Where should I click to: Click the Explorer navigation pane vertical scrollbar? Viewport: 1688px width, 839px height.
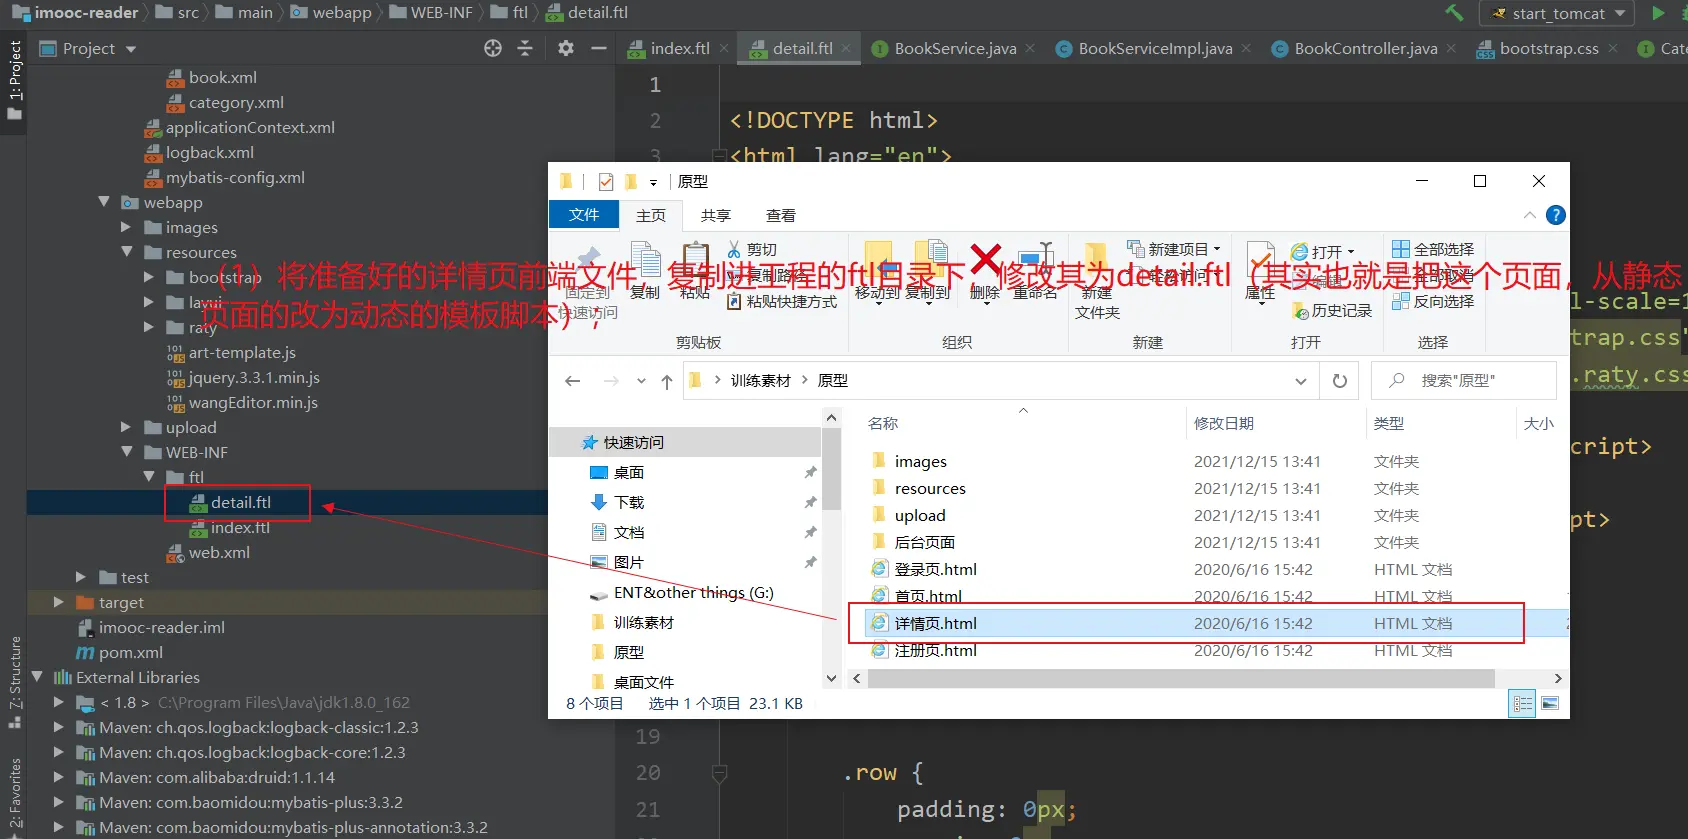point(831,468)
